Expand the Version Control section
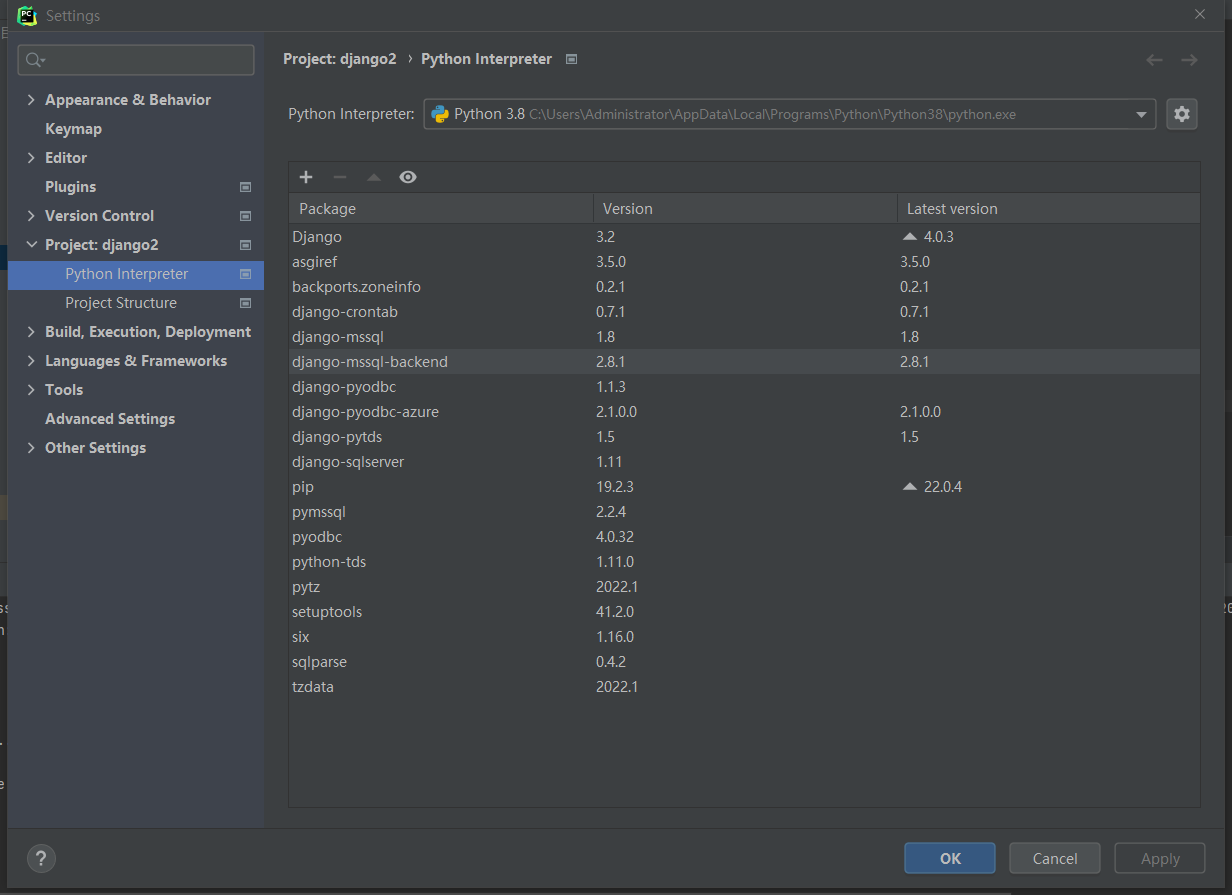This screenshot has height=895, width=1232. 31,216
